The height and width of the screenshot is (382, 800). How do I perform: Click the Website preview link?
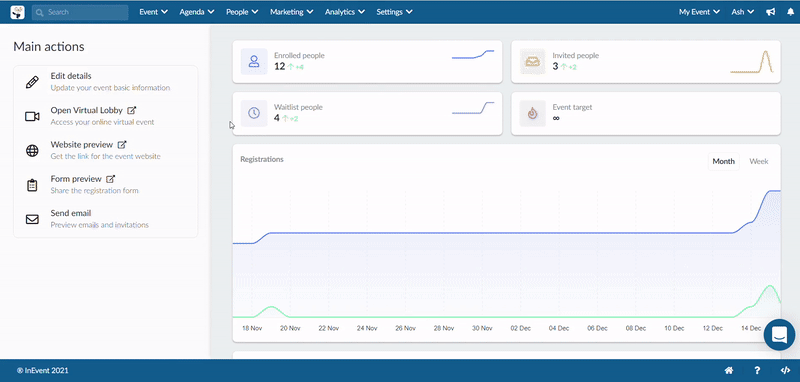(81, 145)
